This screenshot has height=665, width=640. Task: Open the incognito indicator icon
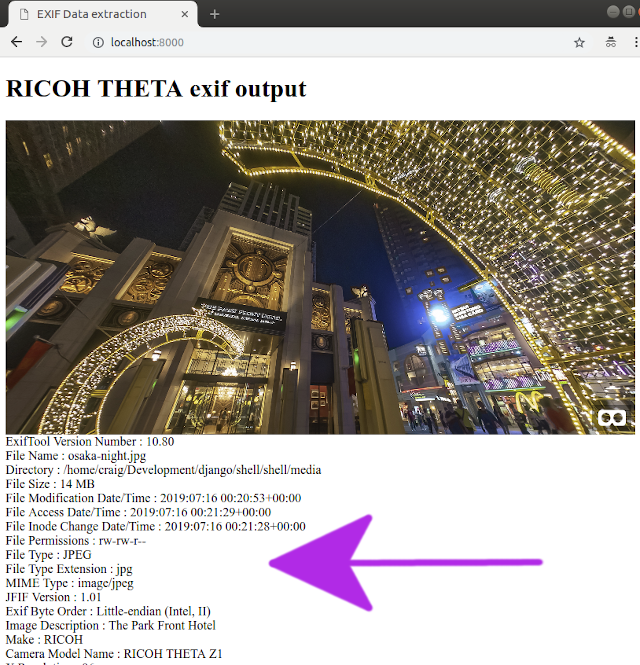[611, 42]
